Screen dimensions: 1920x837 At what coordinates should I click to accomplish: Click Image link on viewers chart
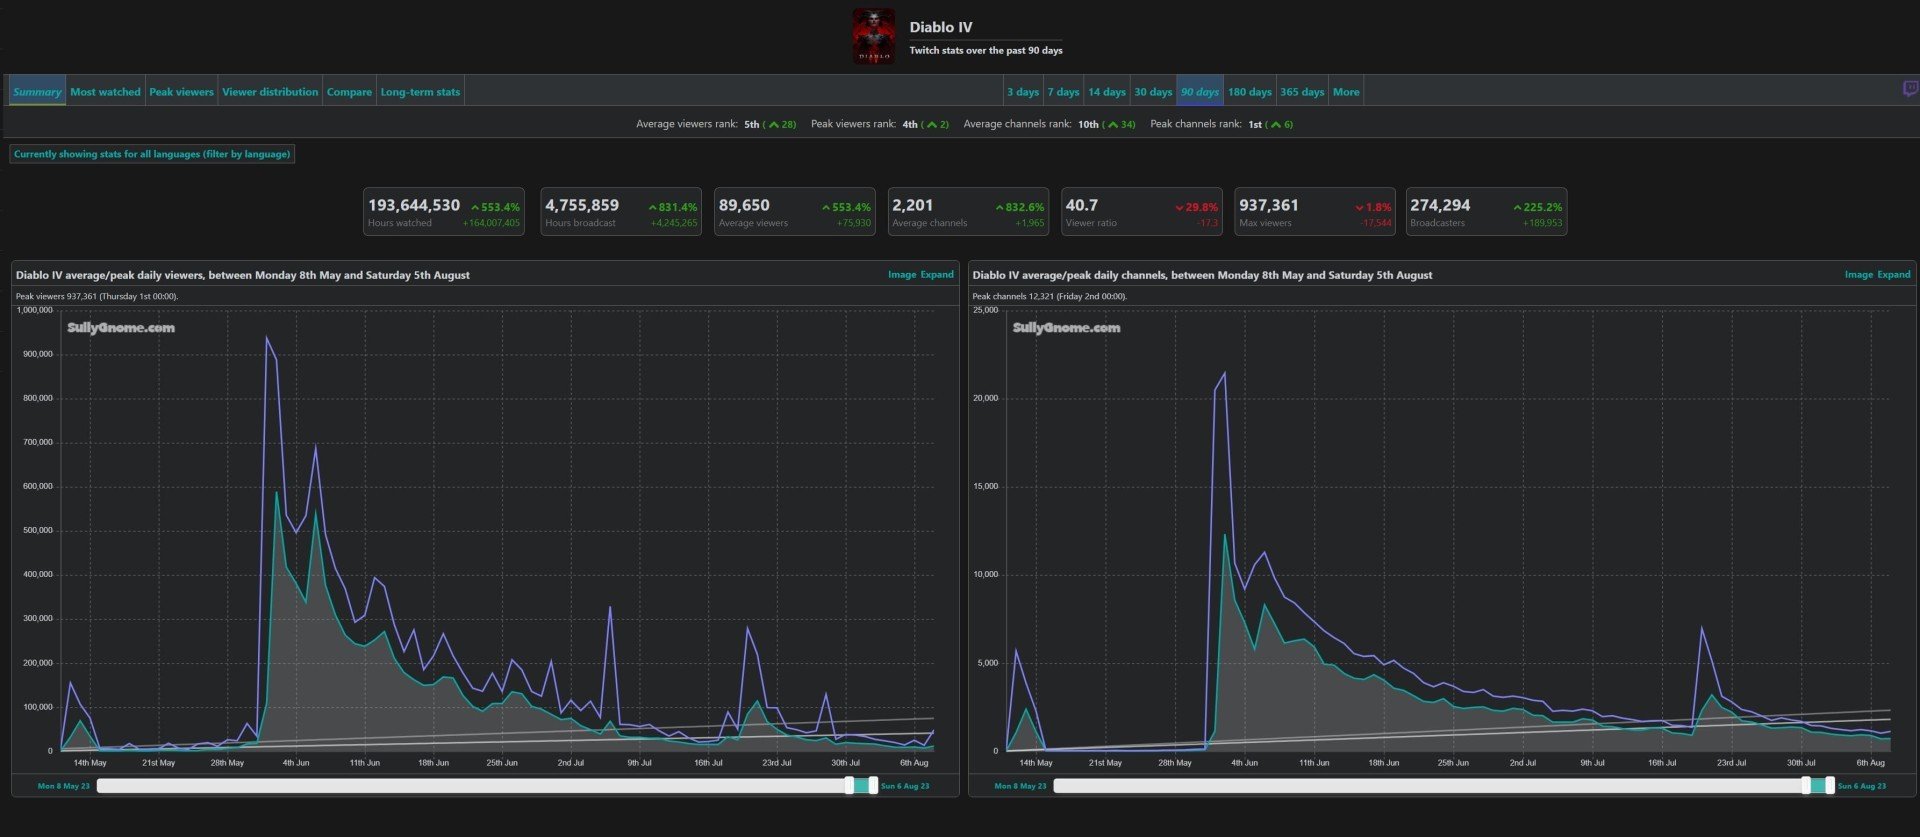click(x=902, y=274)
